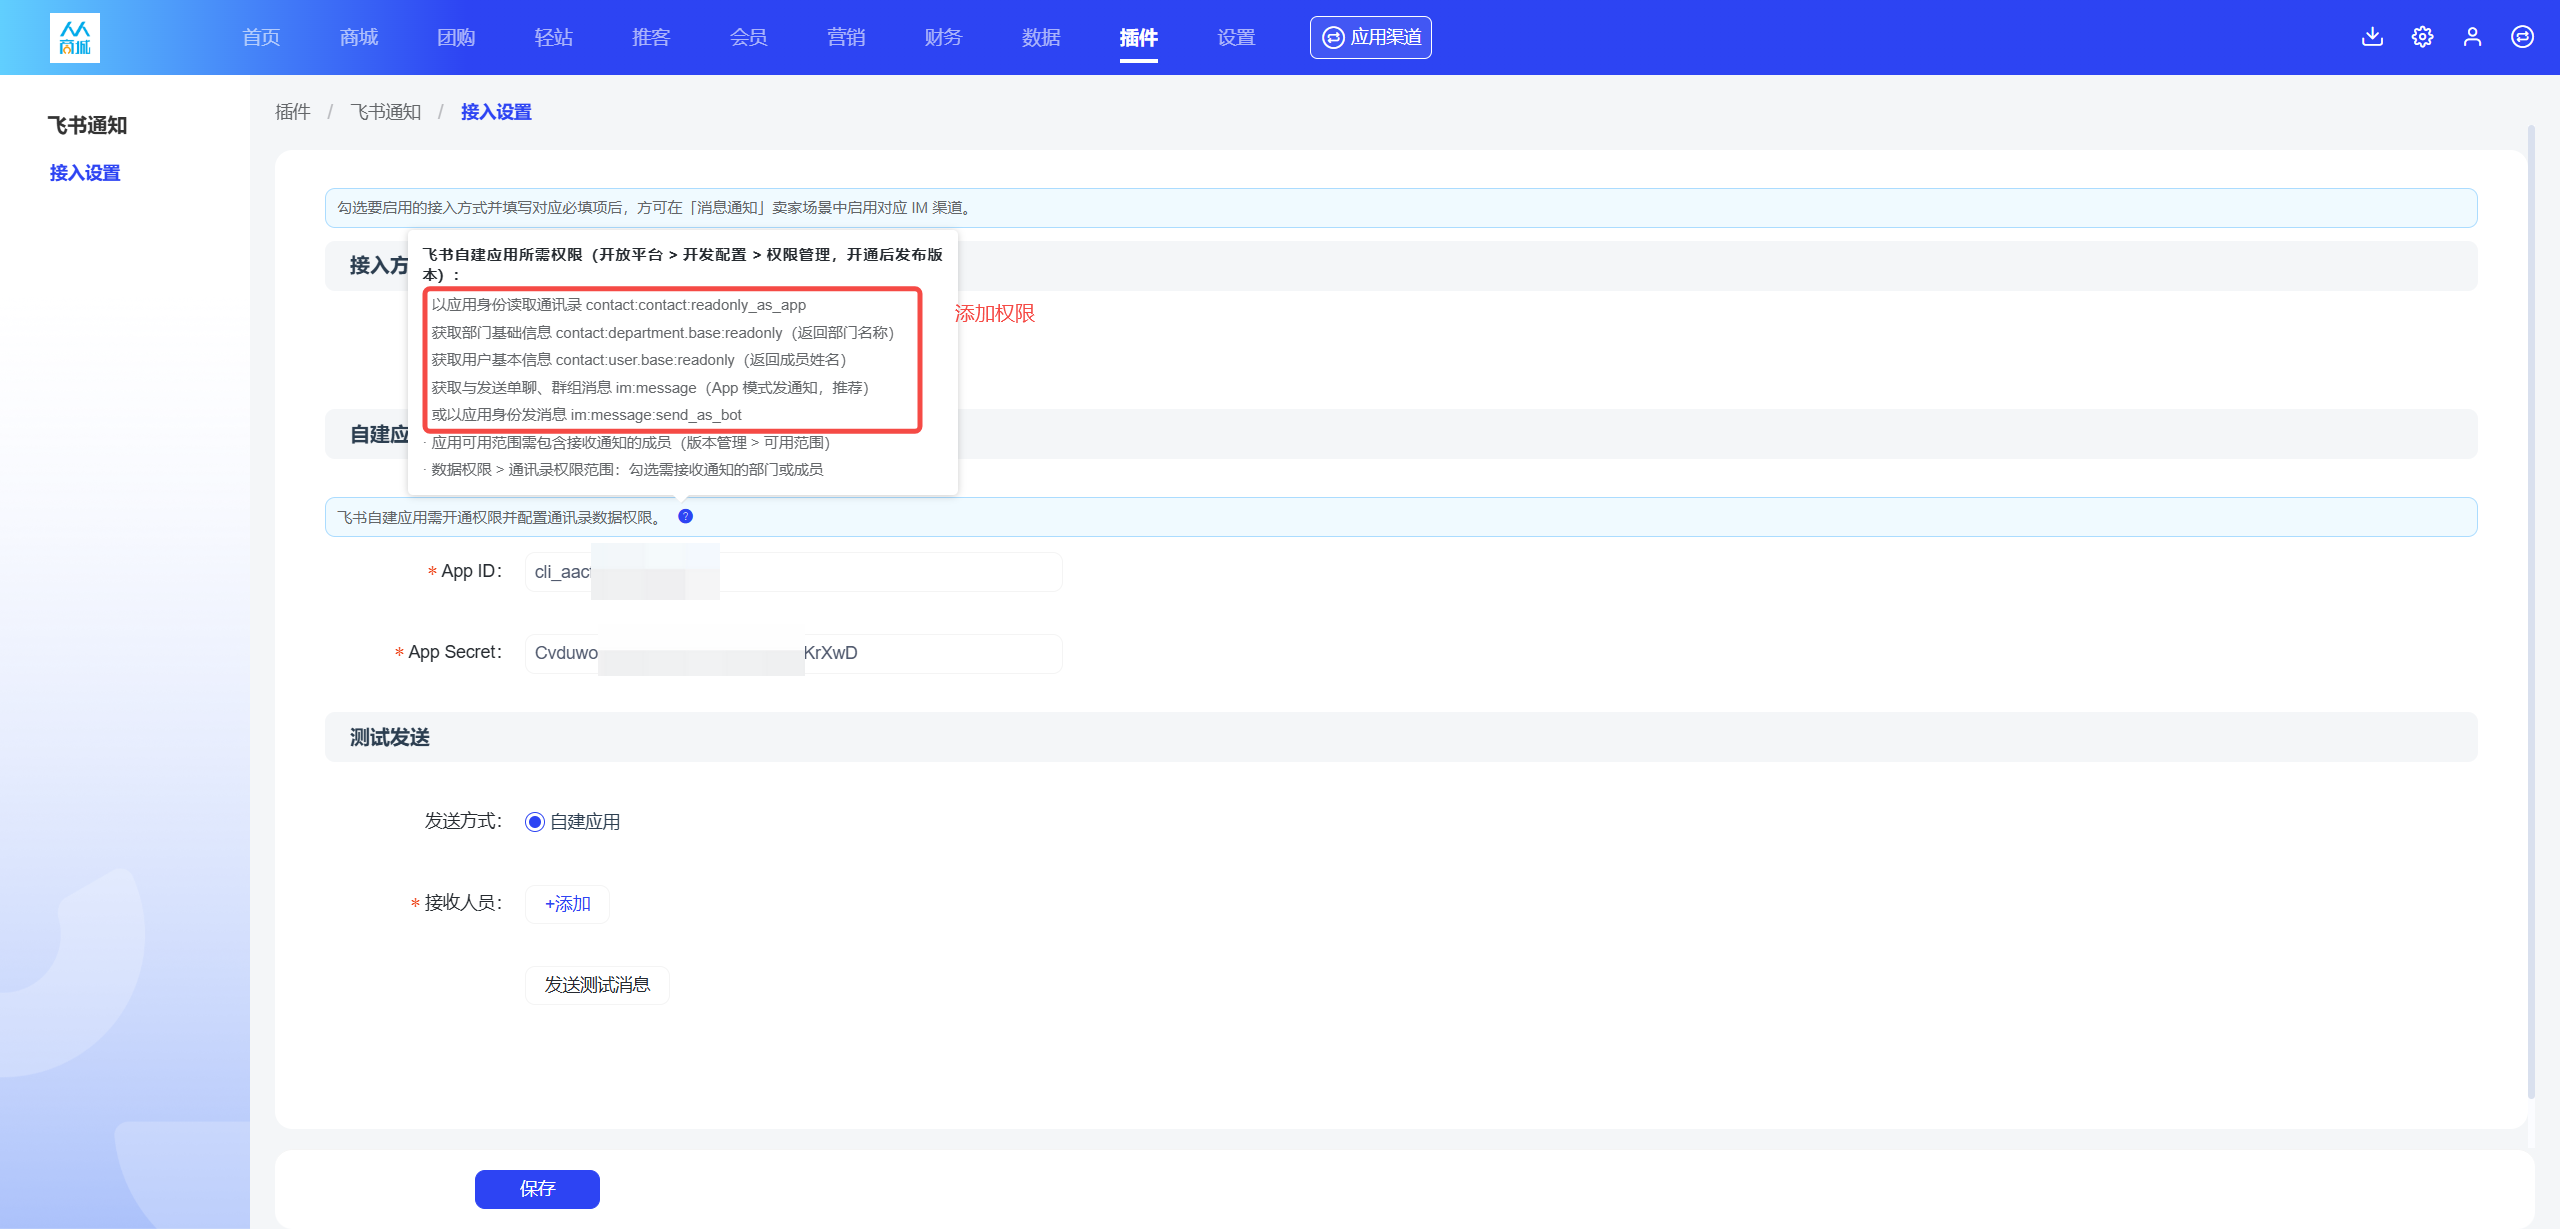Select the 自建应用 radio button

pyautogui.click(x=535, y=822)
